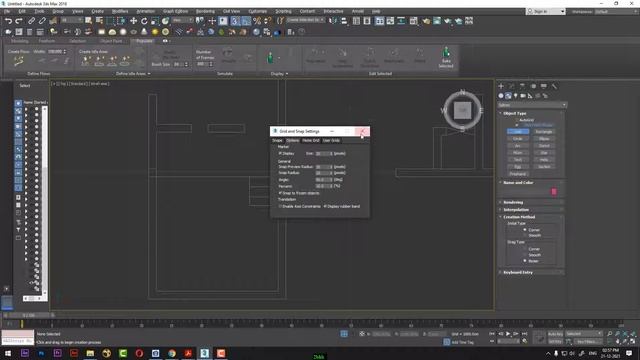This screenshot has height=360, width=640.
Task: Select the Lights category icon in command panel
Action: (x=516, y=96)
